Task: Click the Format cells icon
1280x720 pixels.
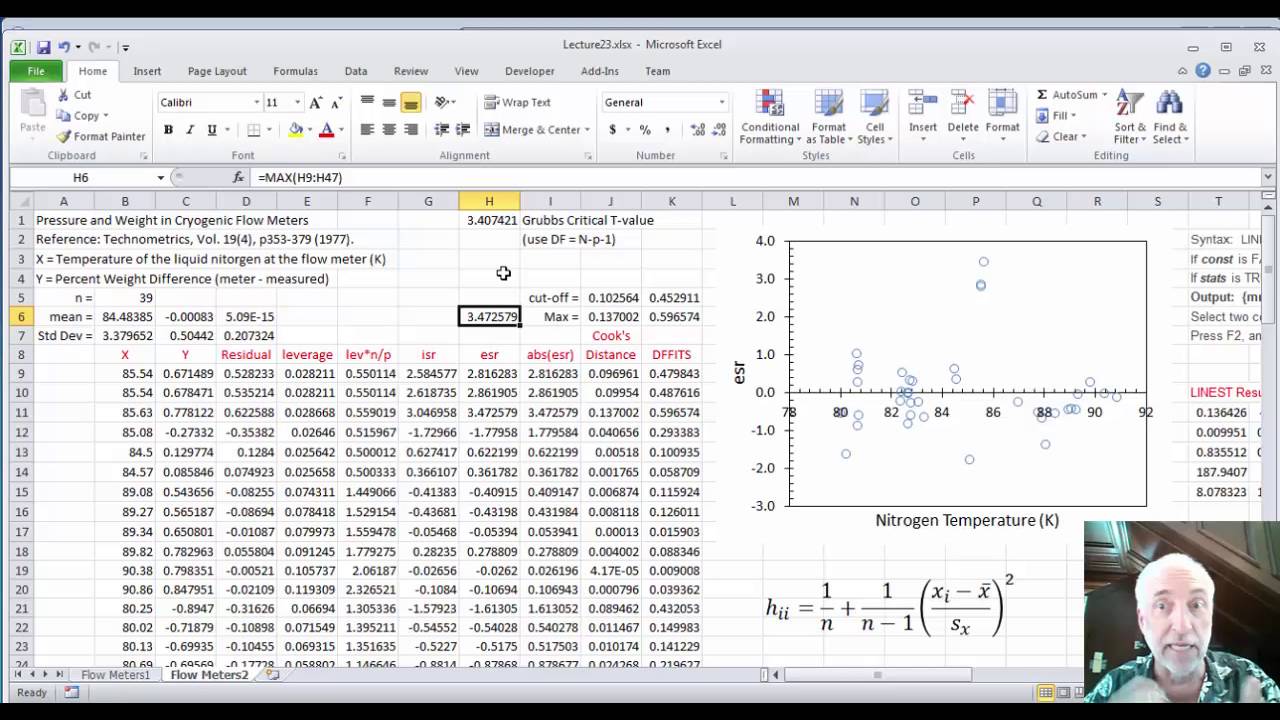Action: click(x=1002, y=104)
